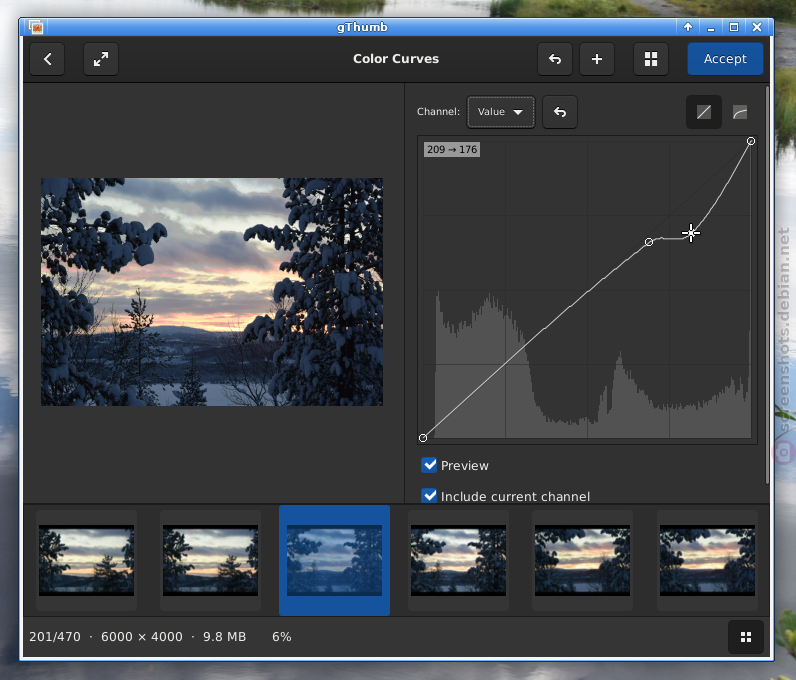Open the Channel dropdown showing Value

click(x=501, y=112)
